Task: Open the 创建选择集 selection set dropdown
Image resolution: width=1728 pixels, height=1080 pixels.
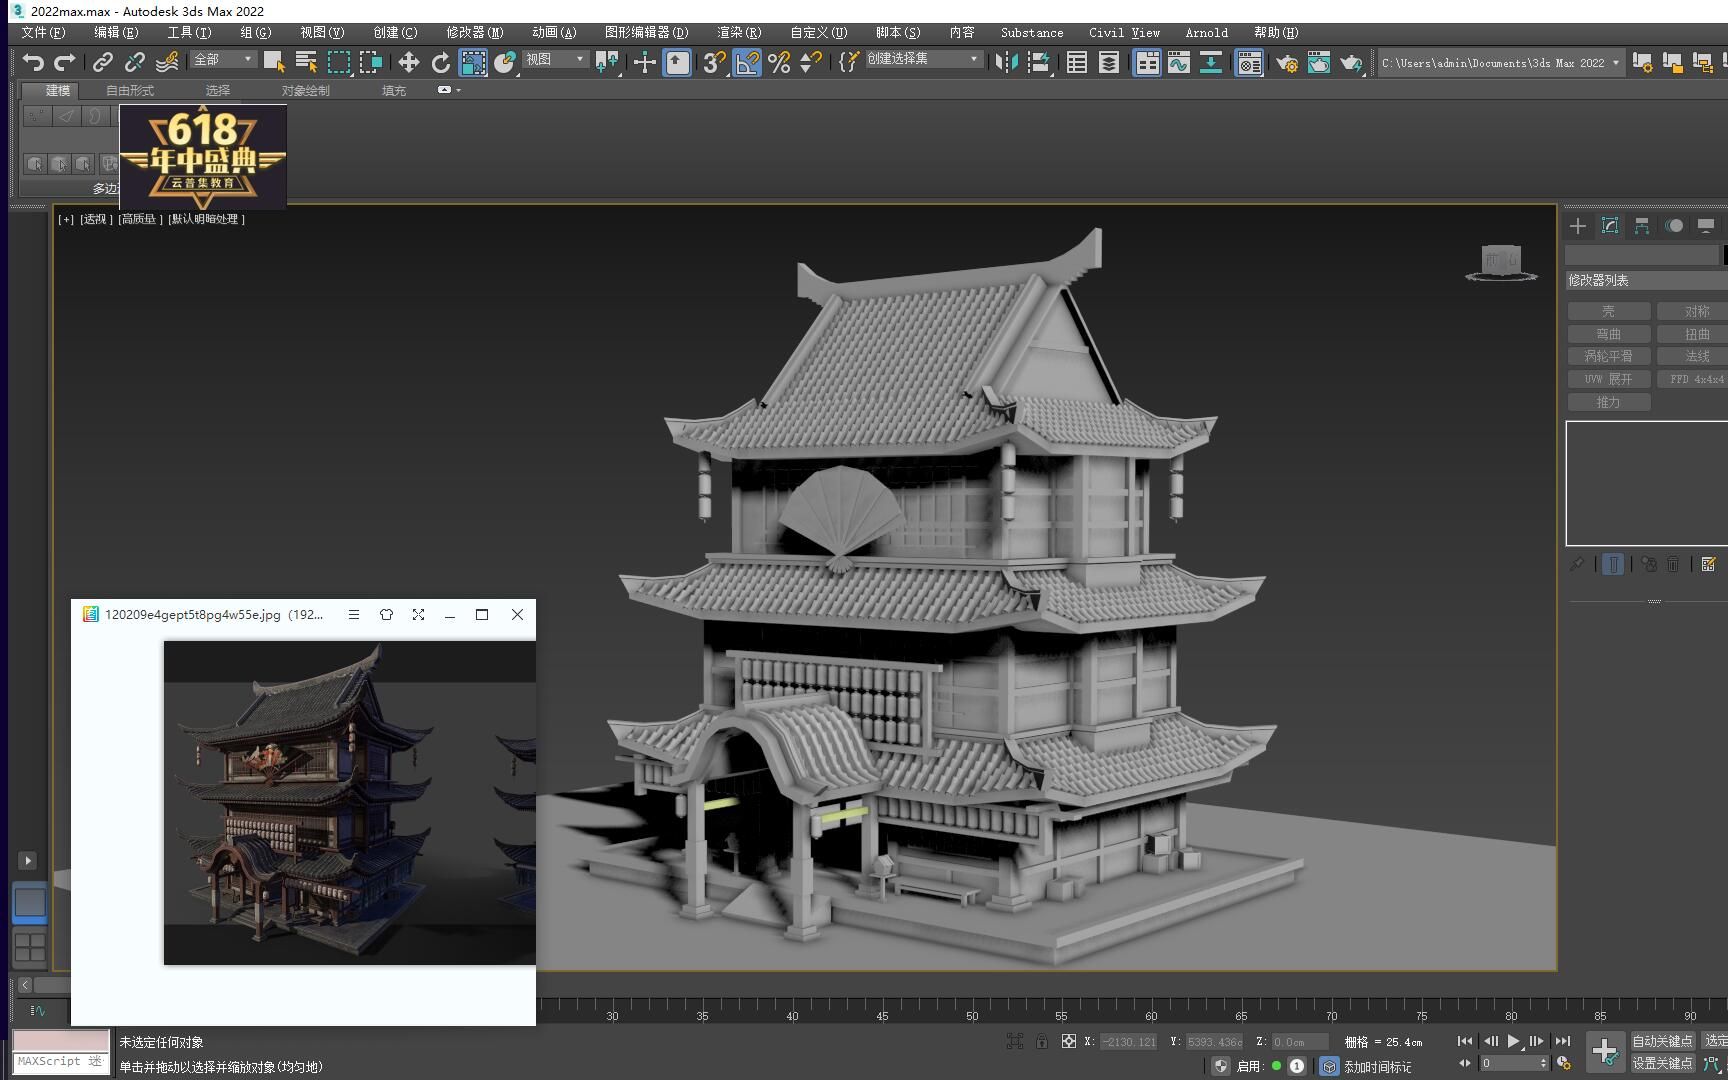Action: click(x=922, y=59)
